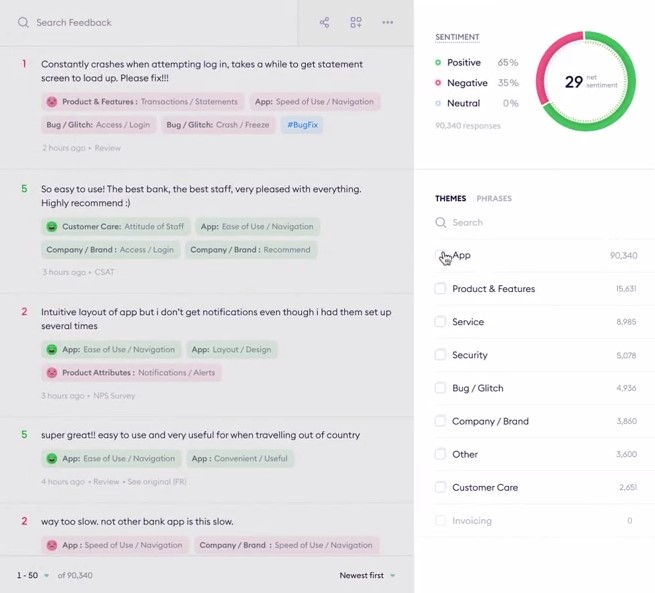Select the Themes tab
The image size is (655, 593).
pyautogui.click(x=450, y=198)
